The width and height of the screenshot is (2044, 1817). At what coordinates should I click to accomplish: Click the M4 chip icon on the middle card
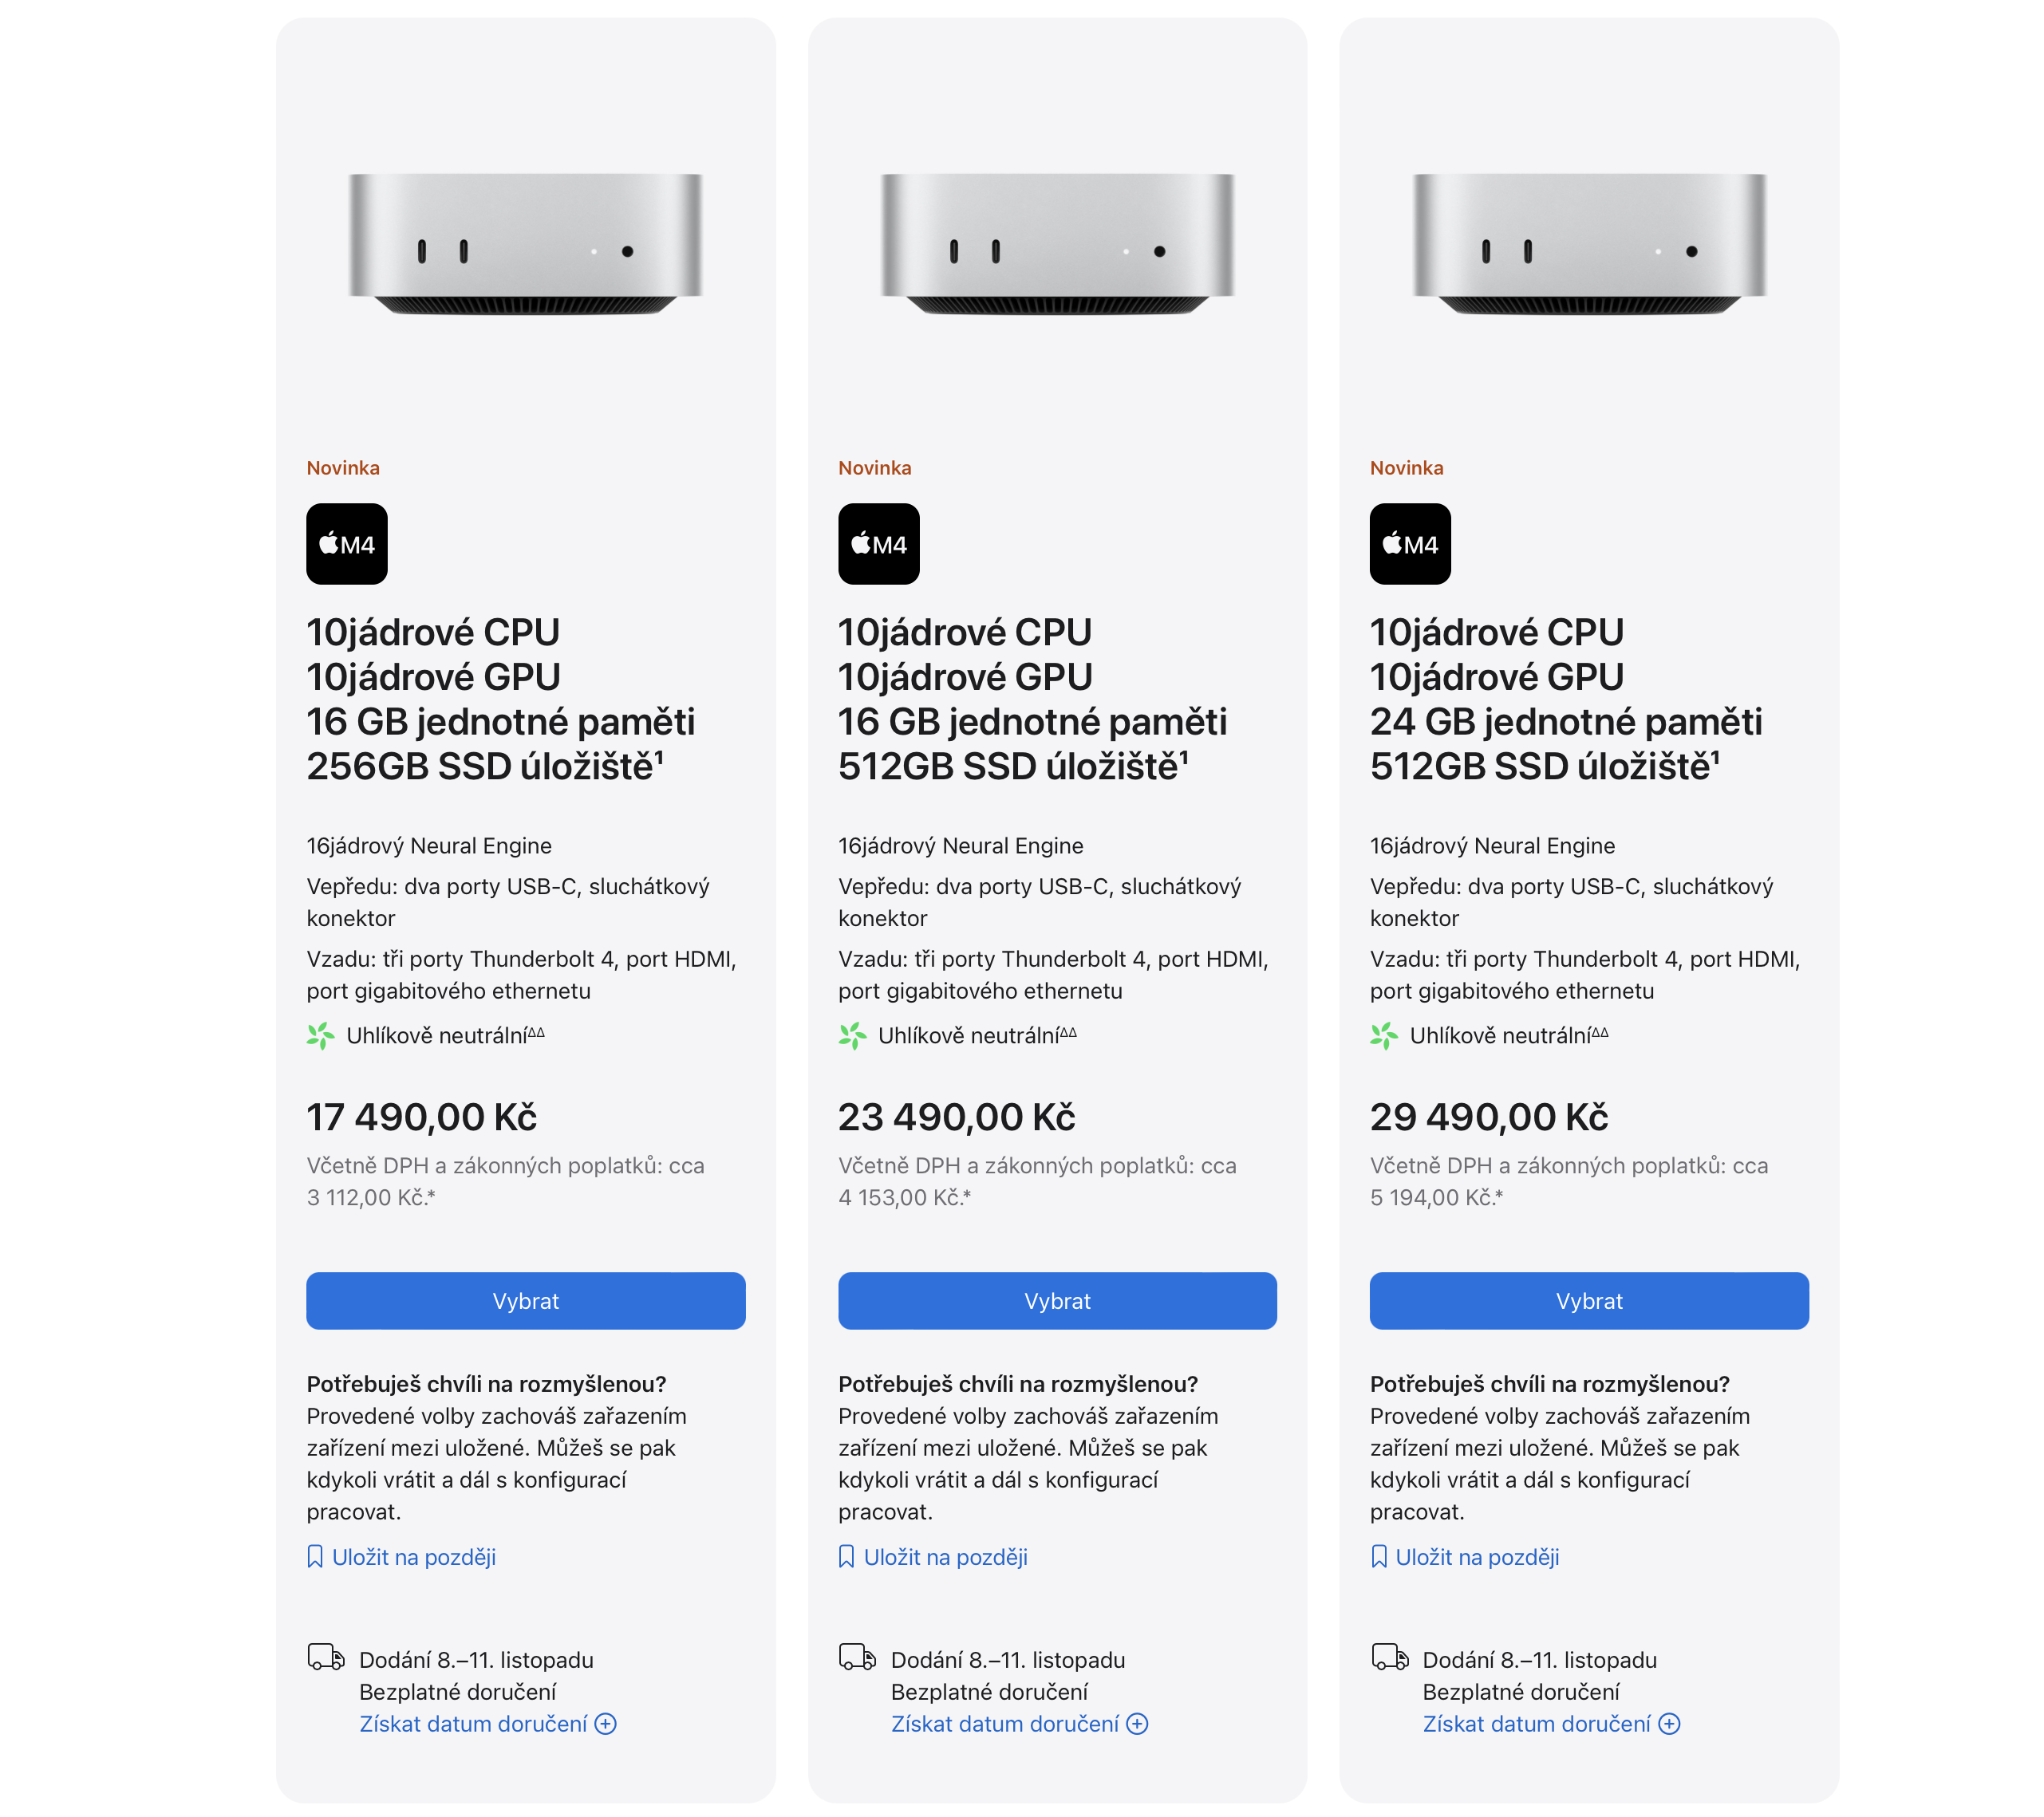tap(879, 544)
